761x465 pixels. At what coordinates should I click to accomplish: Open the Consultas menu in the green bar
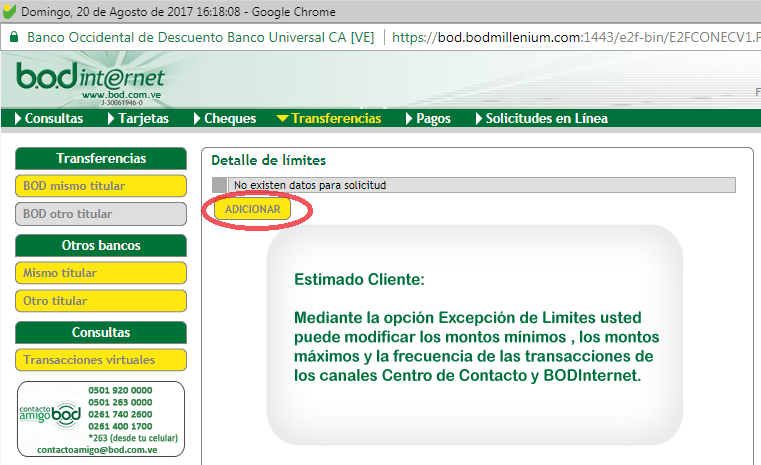tap(54, 118)
